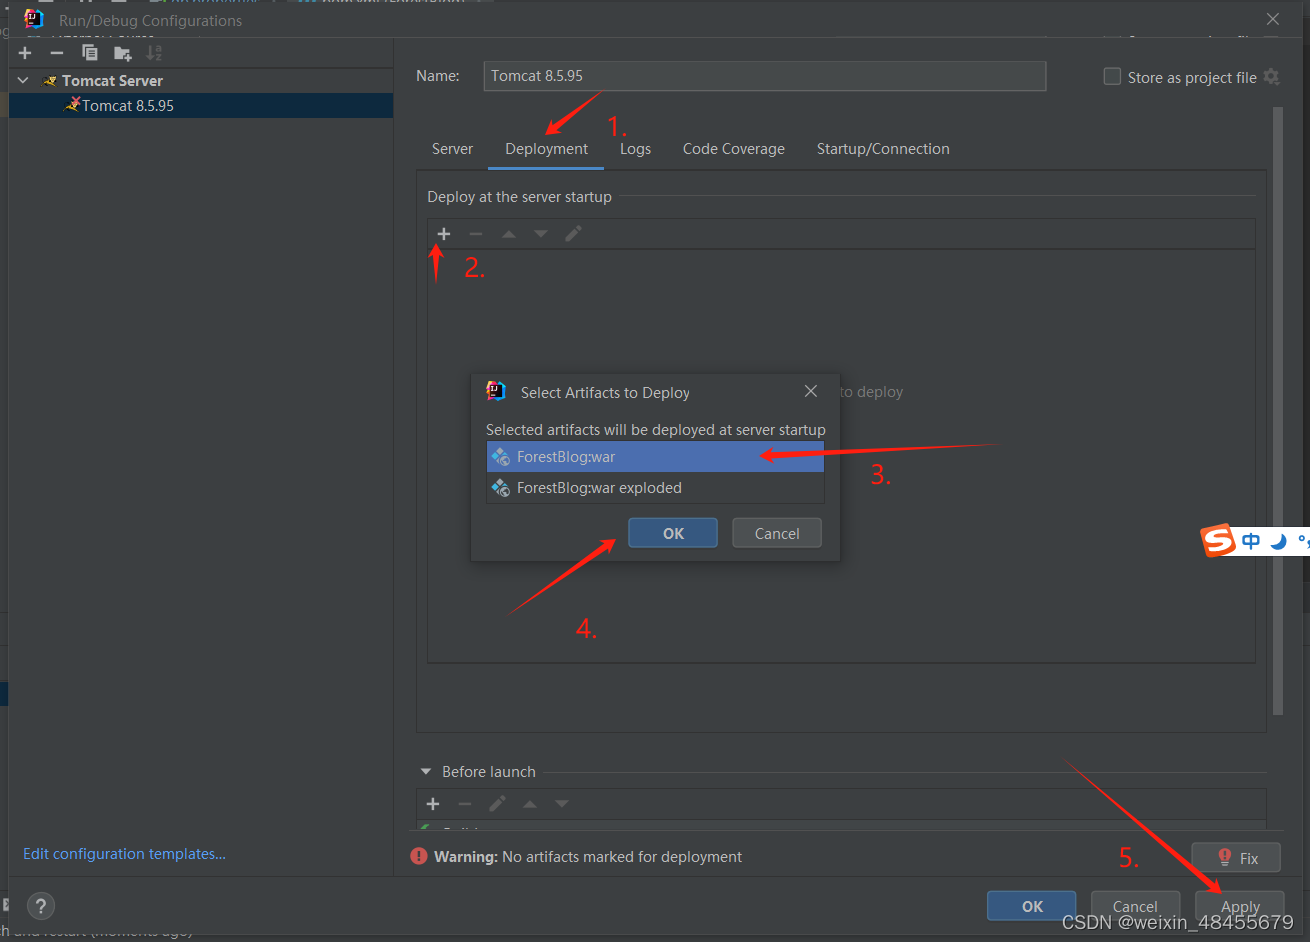Click Fix to resolve the deployment warning
Screen dimensions: 1310x942
[1235, 857]
